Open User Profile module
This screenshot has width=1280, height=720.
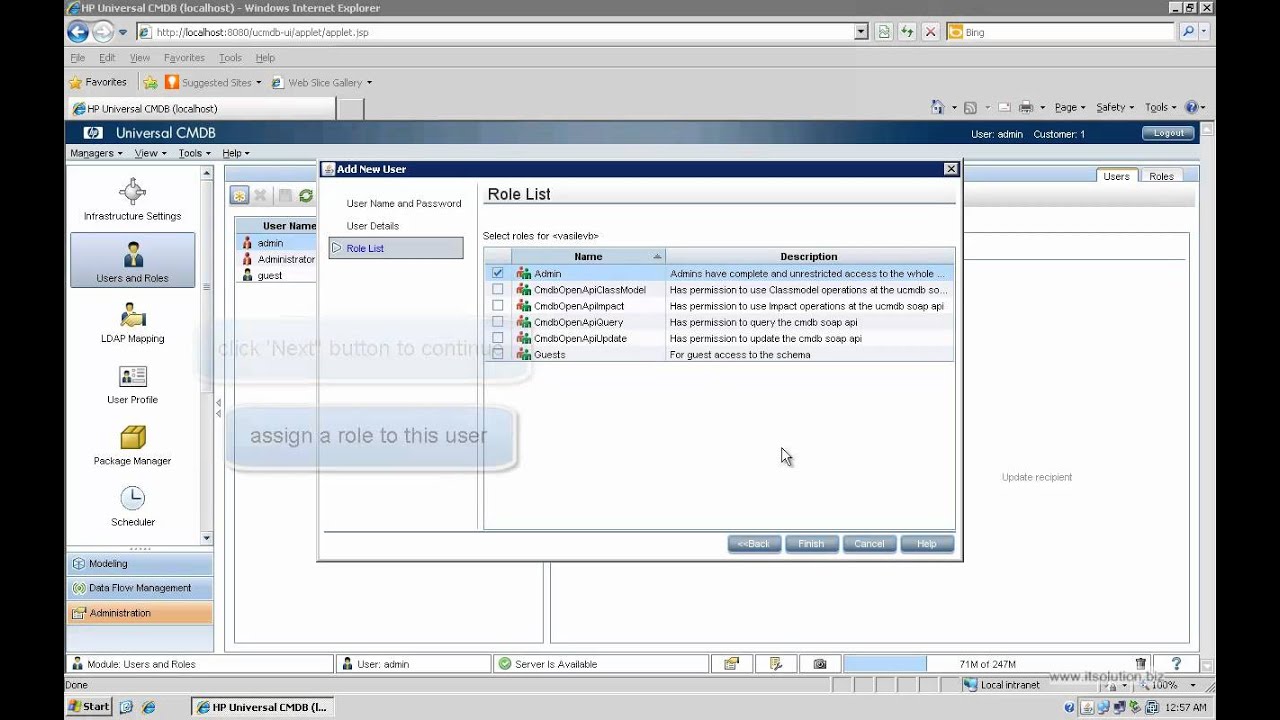pos(132,384)
